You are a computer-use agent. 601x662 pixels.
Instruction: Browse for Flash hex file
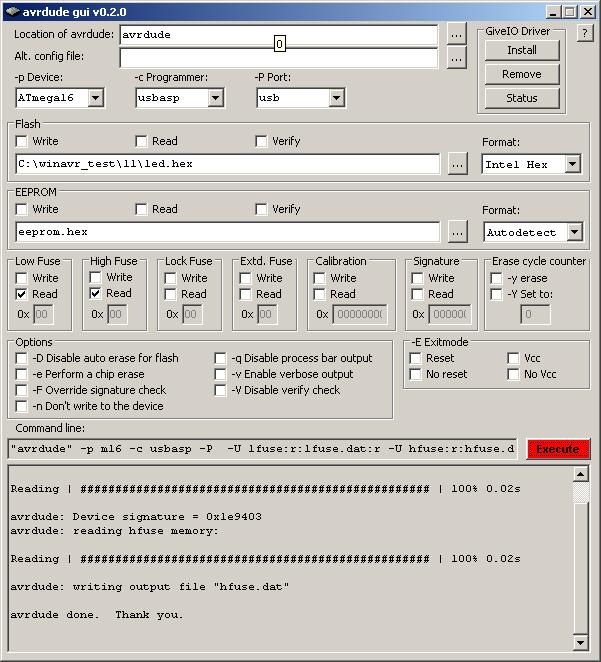458,164
